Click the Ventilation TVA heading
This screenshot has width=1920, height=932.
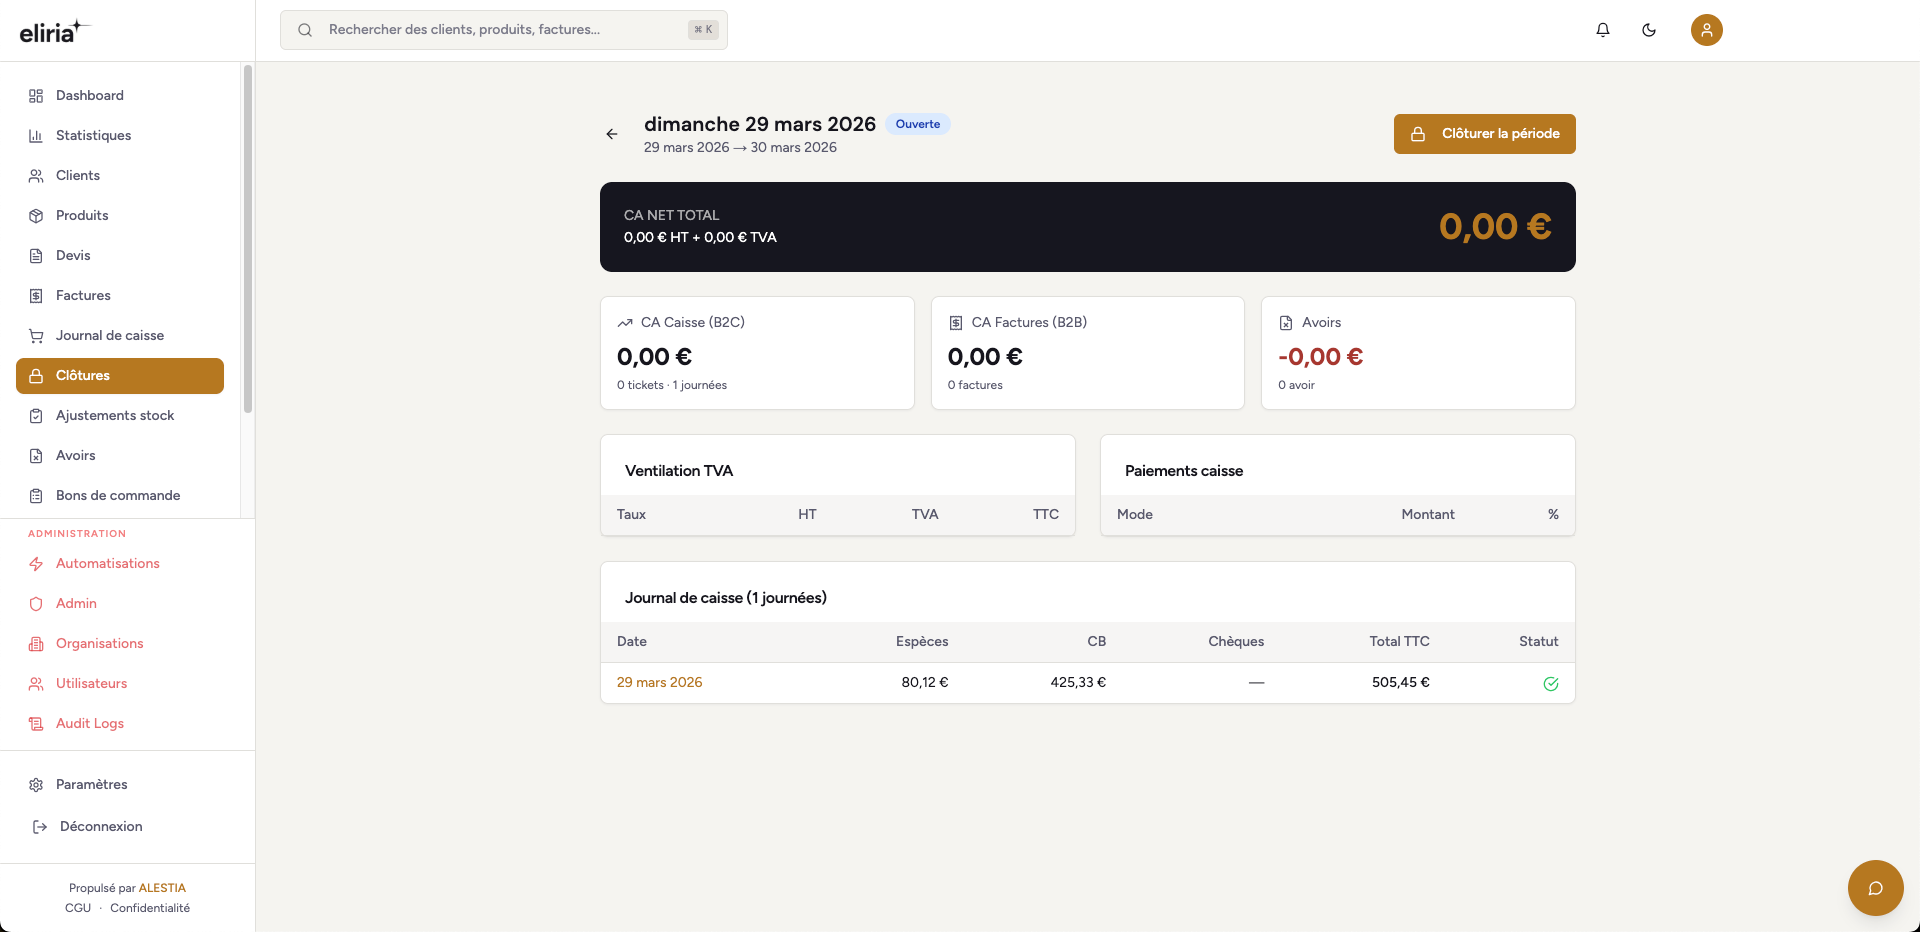679,471
